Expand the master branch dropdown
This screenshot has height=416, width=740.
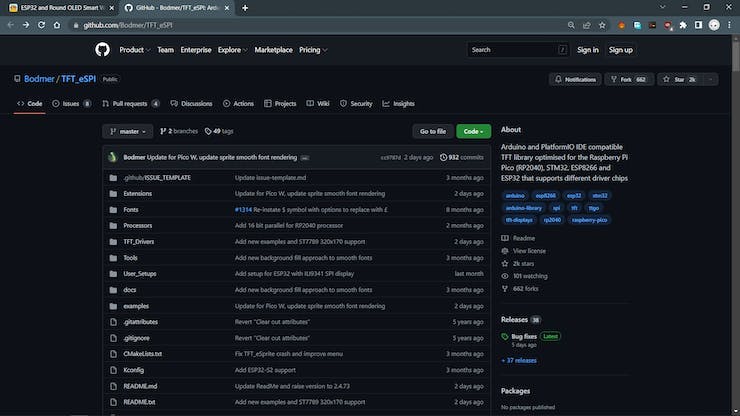click(128, 131)
